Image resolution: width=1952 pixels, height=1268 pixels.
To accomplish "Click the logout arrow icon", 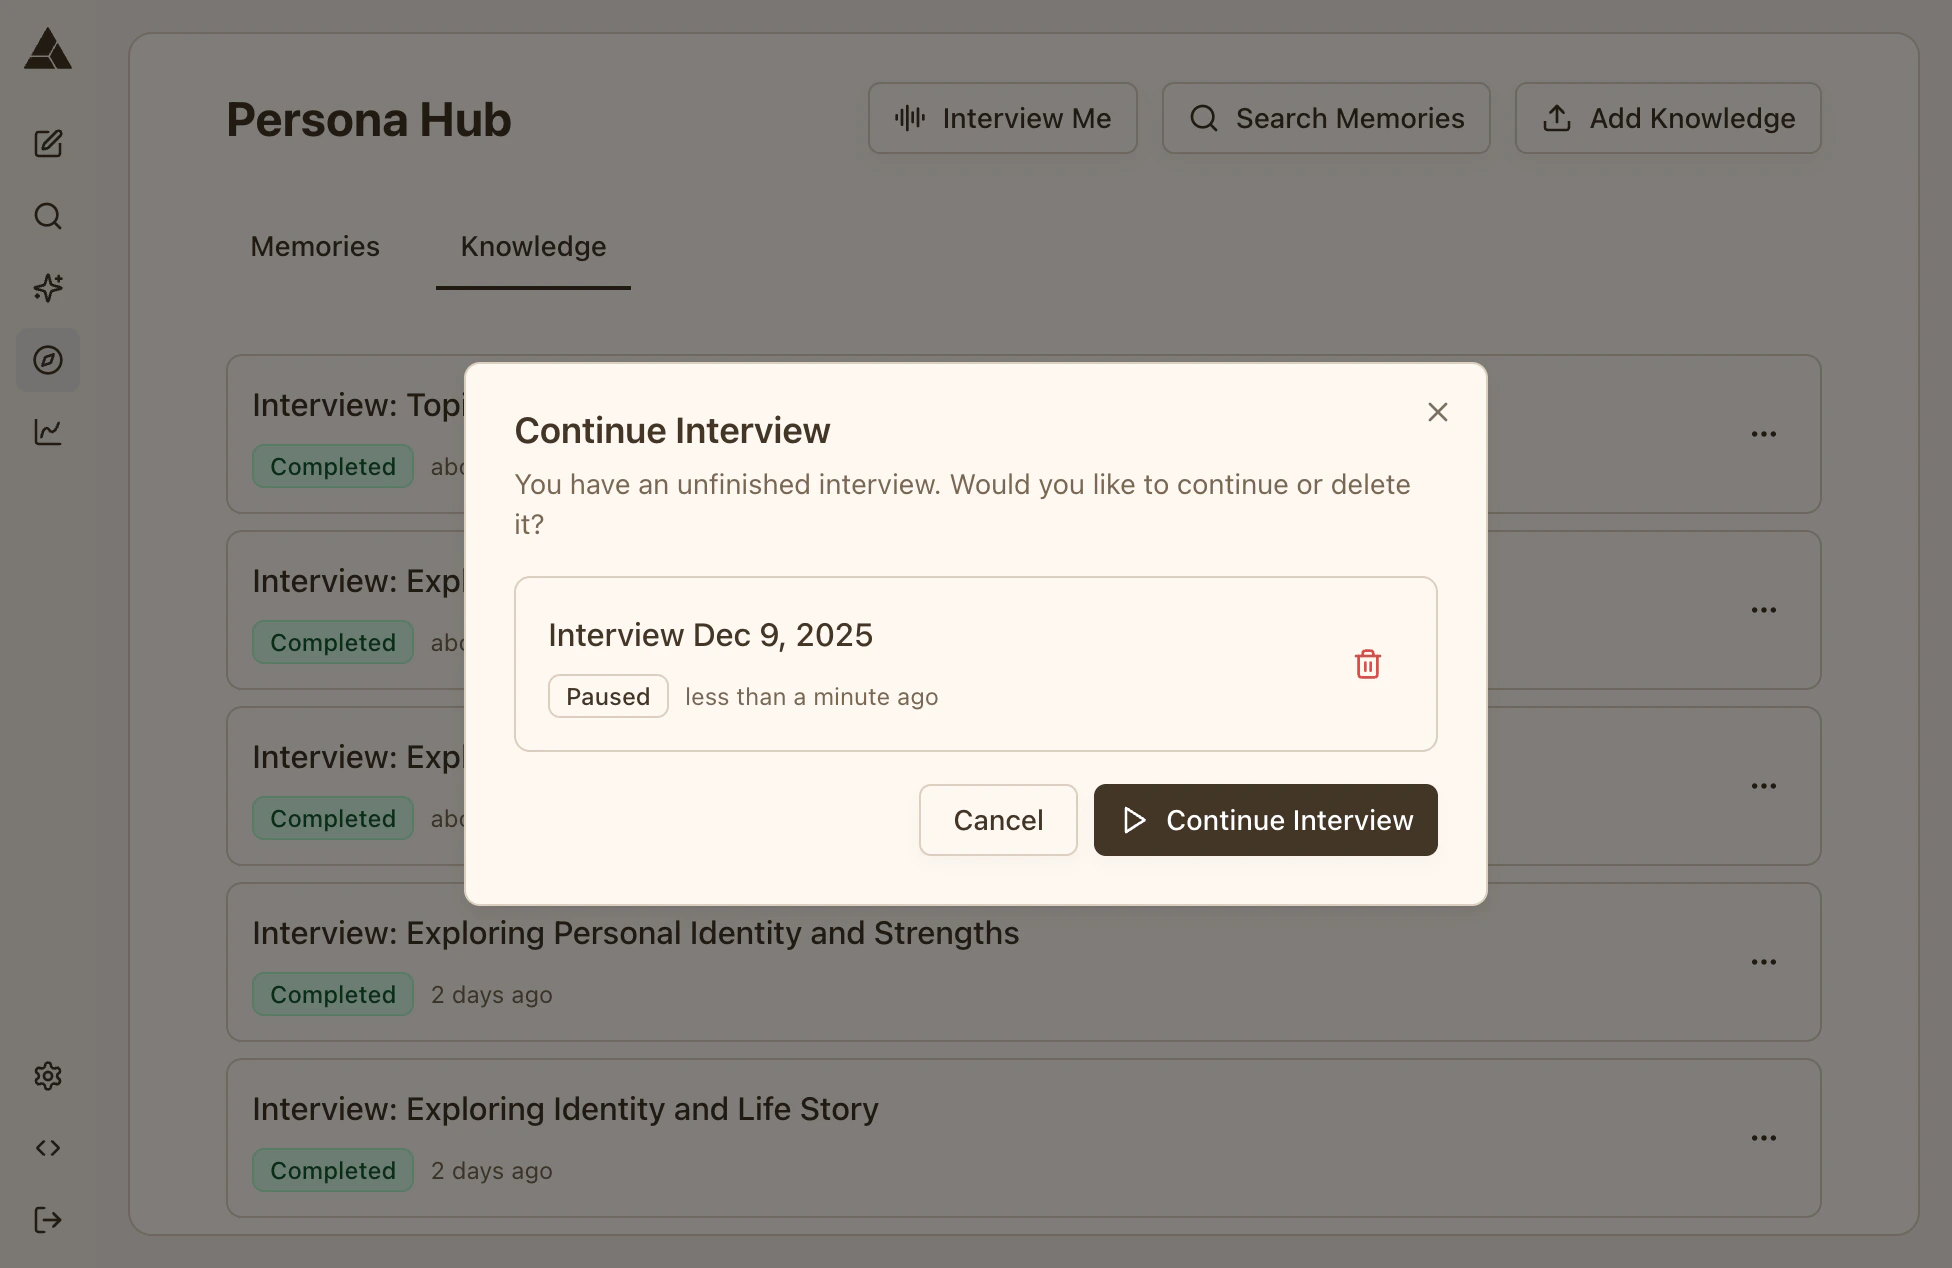I will [48, 1220].
